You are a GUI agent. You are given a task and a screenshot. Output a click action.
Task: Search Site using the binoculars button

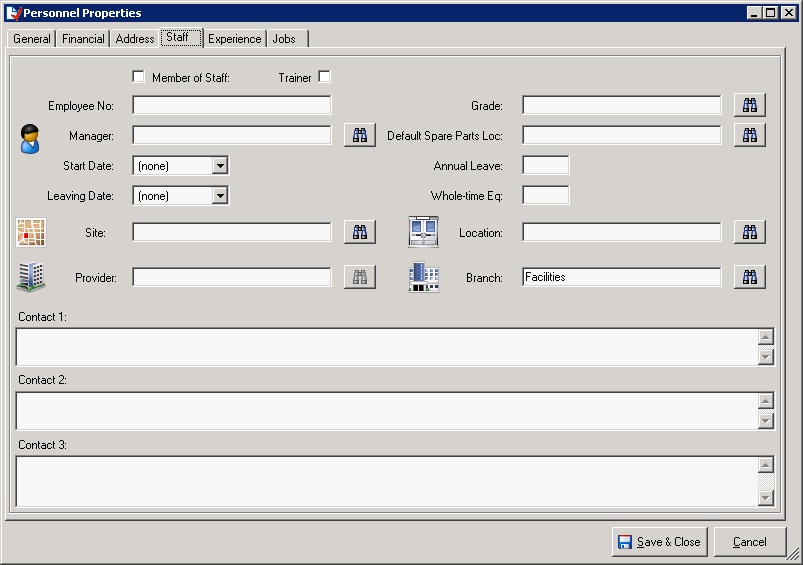(360, 232)
